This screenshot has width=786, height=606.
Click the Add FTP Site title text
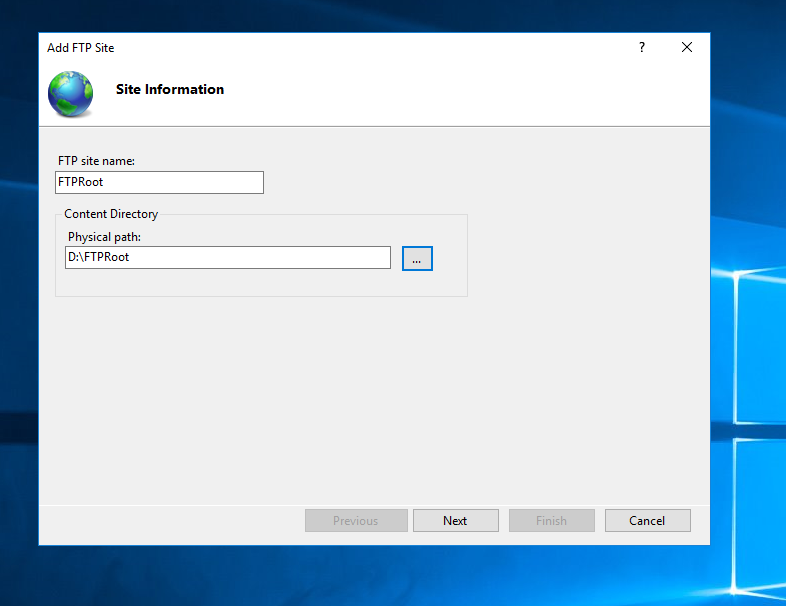click(81, 48)
